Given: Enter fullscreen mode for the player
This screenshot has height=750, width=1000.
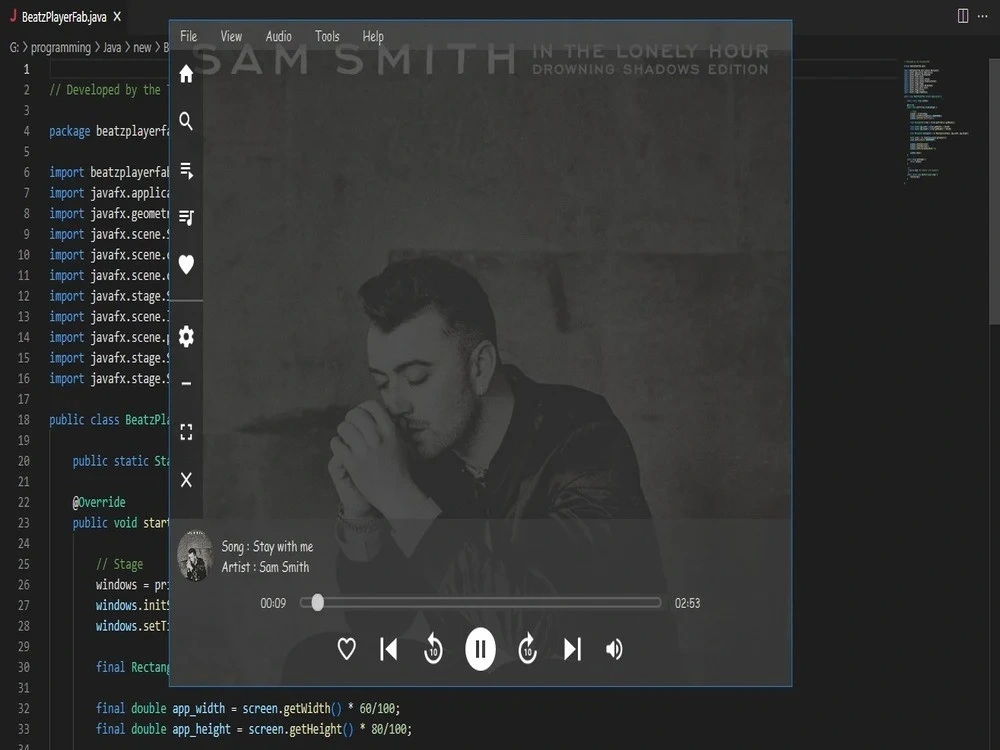Looking at the screenshot, I should point(186,431).
